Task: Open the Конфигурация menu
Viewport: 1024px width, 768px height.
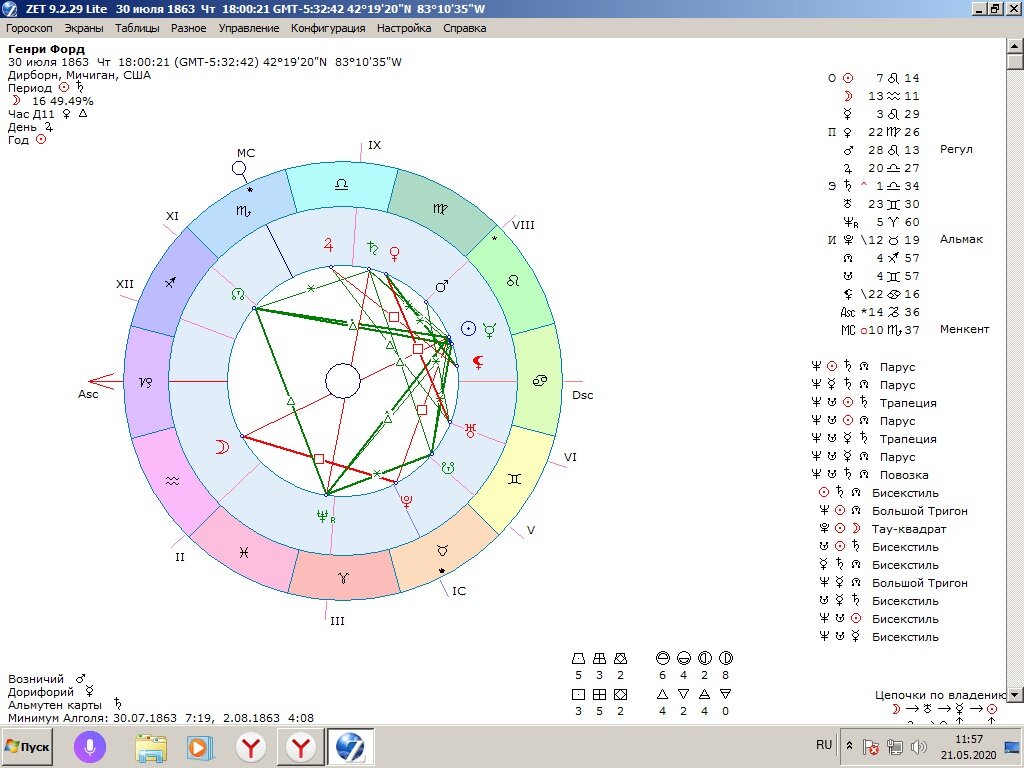Action: click(x=328, y=28)
